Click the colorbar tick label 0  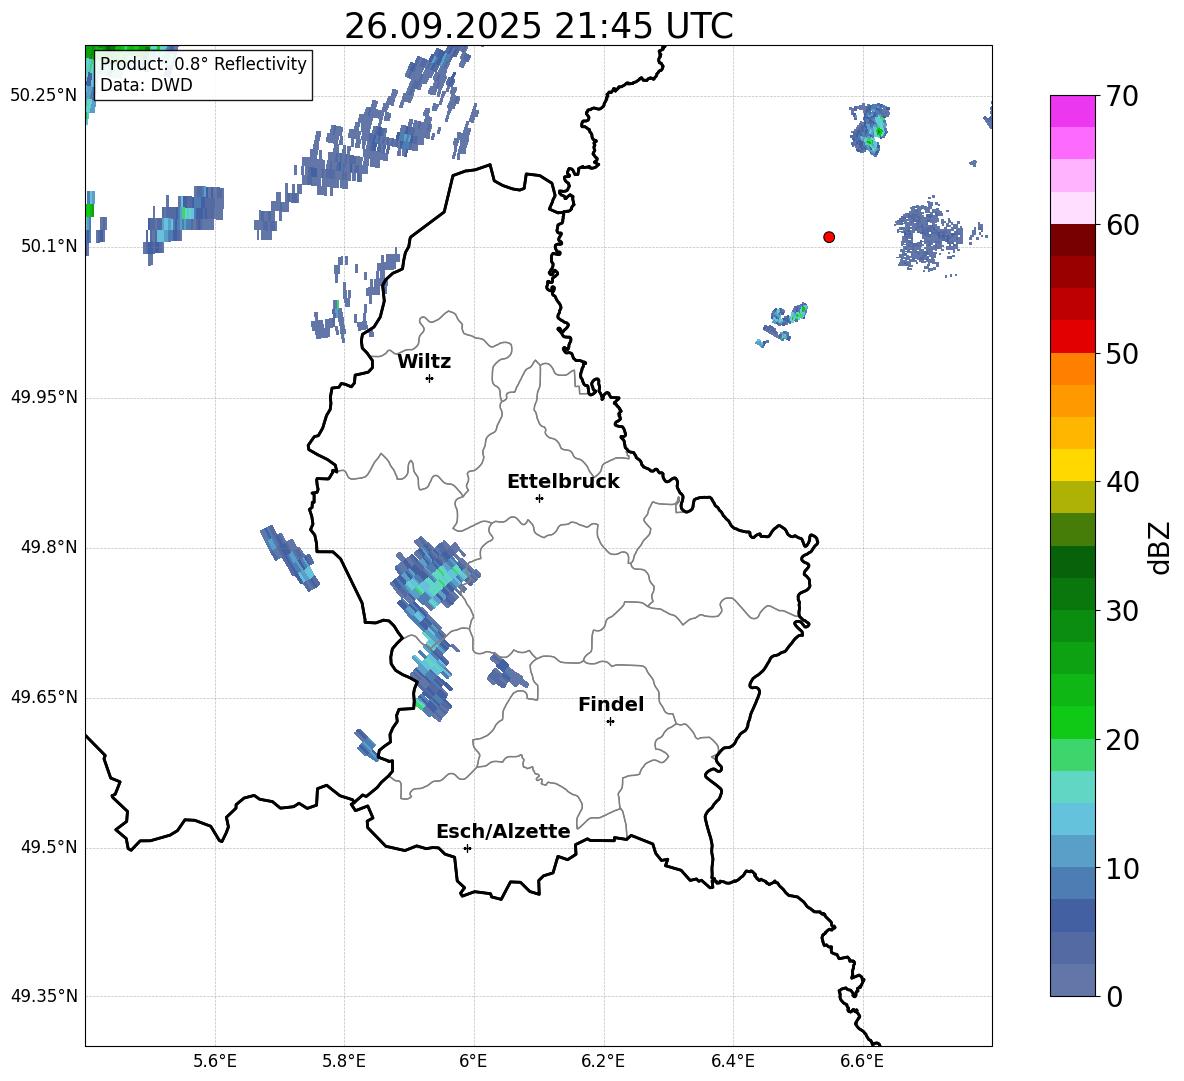click(1115, 997)
